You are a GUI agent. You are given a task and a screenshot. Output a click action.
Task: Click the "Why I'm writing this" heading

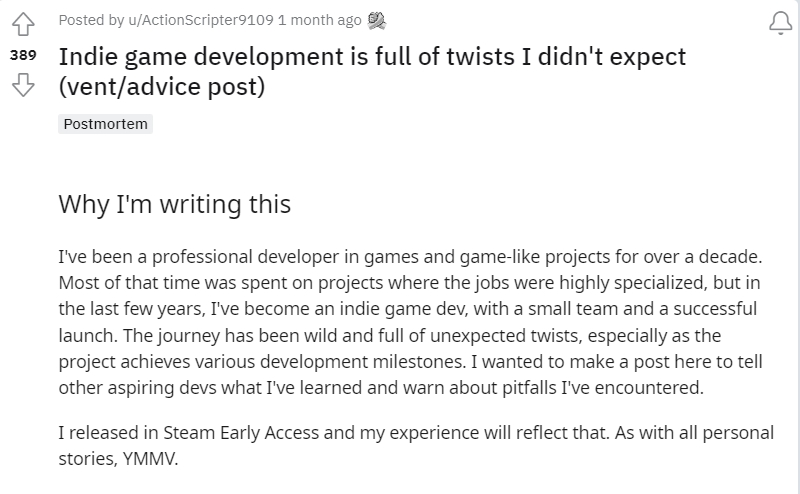pyautogui.click(x=174, y=204)
